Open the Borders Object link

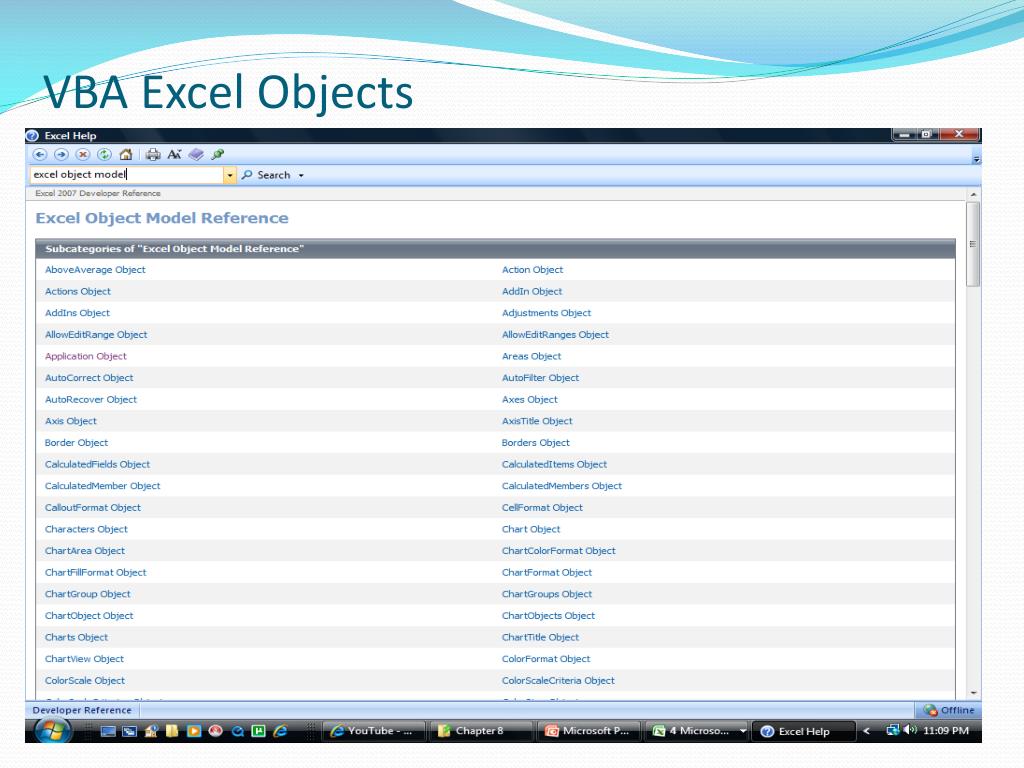pyautogui.click(x=536, y=443)
